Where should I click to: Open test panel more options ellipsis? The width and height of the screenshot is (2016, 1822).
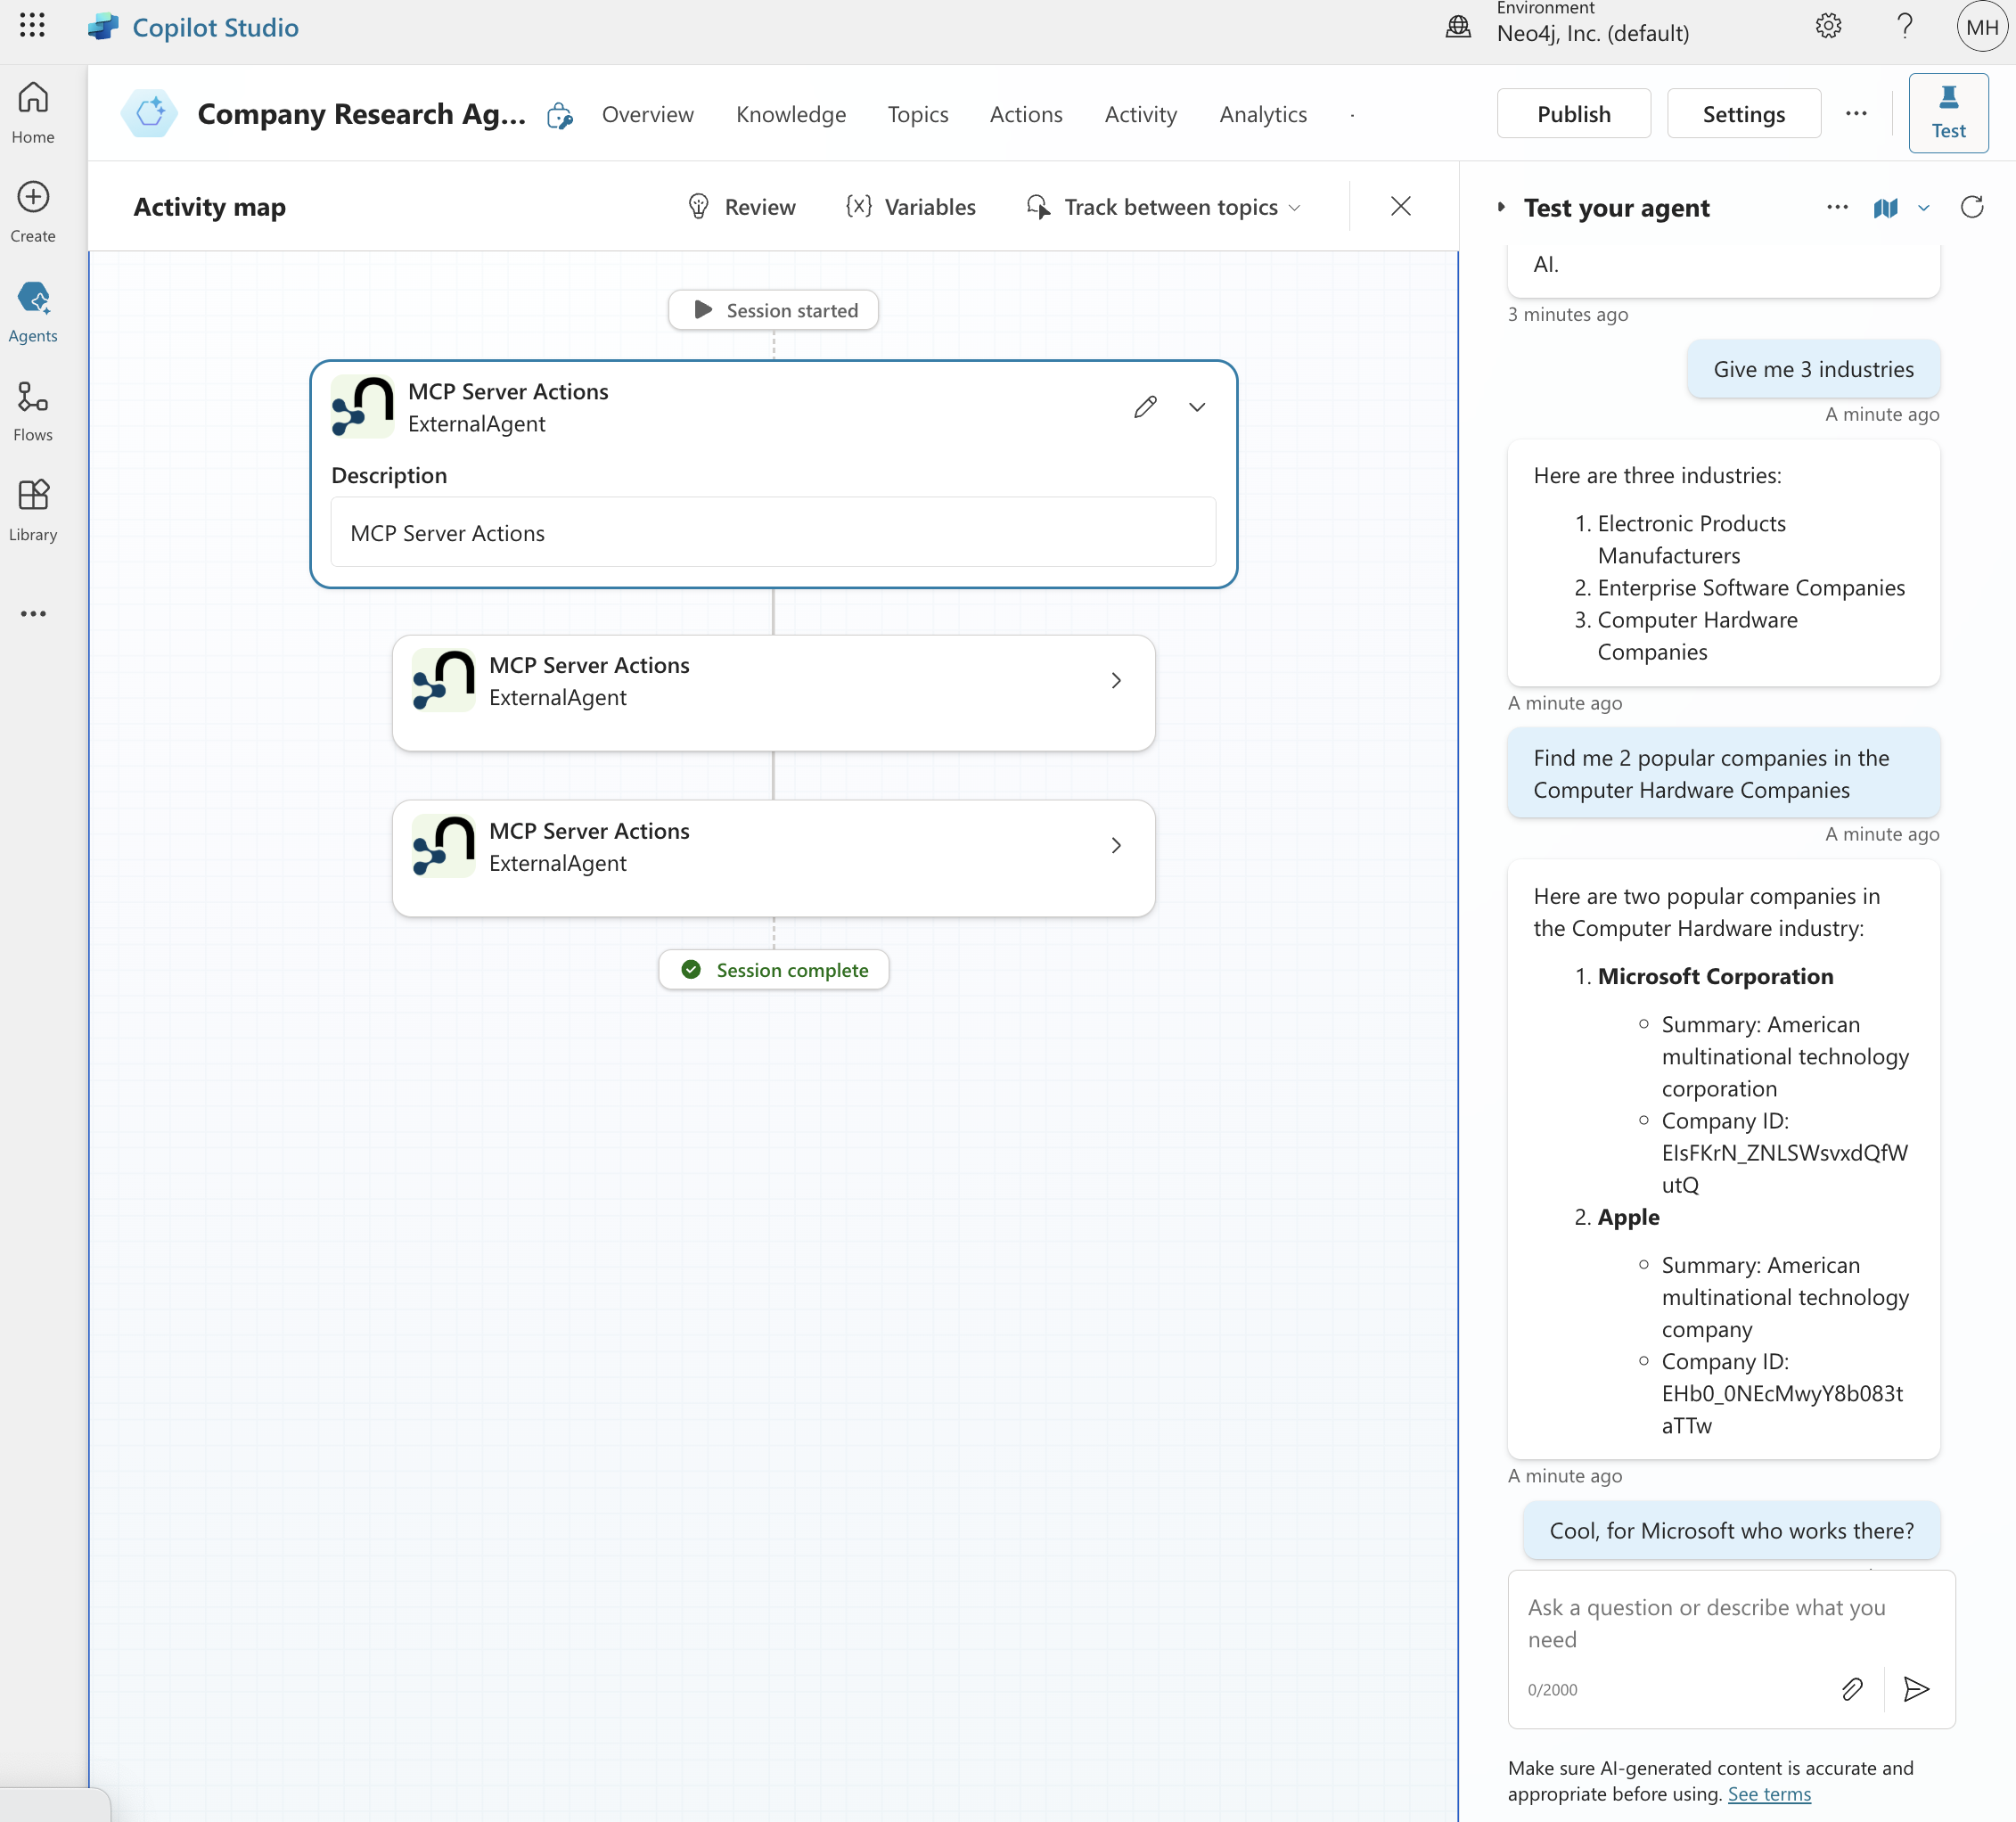1837,207
